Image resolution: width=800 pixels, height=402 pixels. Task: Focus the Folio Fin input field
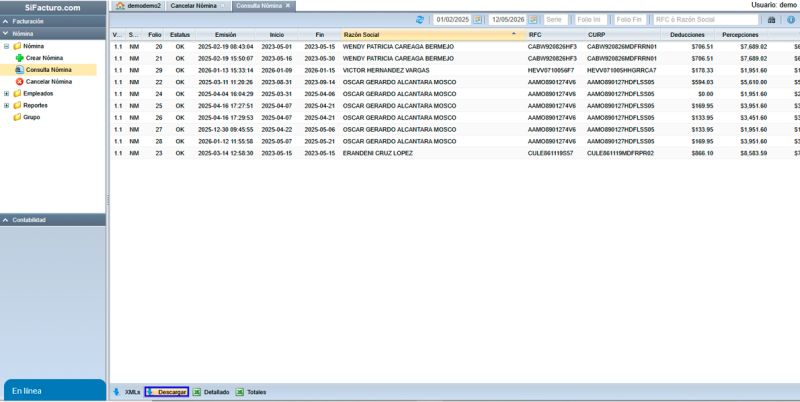pos(630,20)
